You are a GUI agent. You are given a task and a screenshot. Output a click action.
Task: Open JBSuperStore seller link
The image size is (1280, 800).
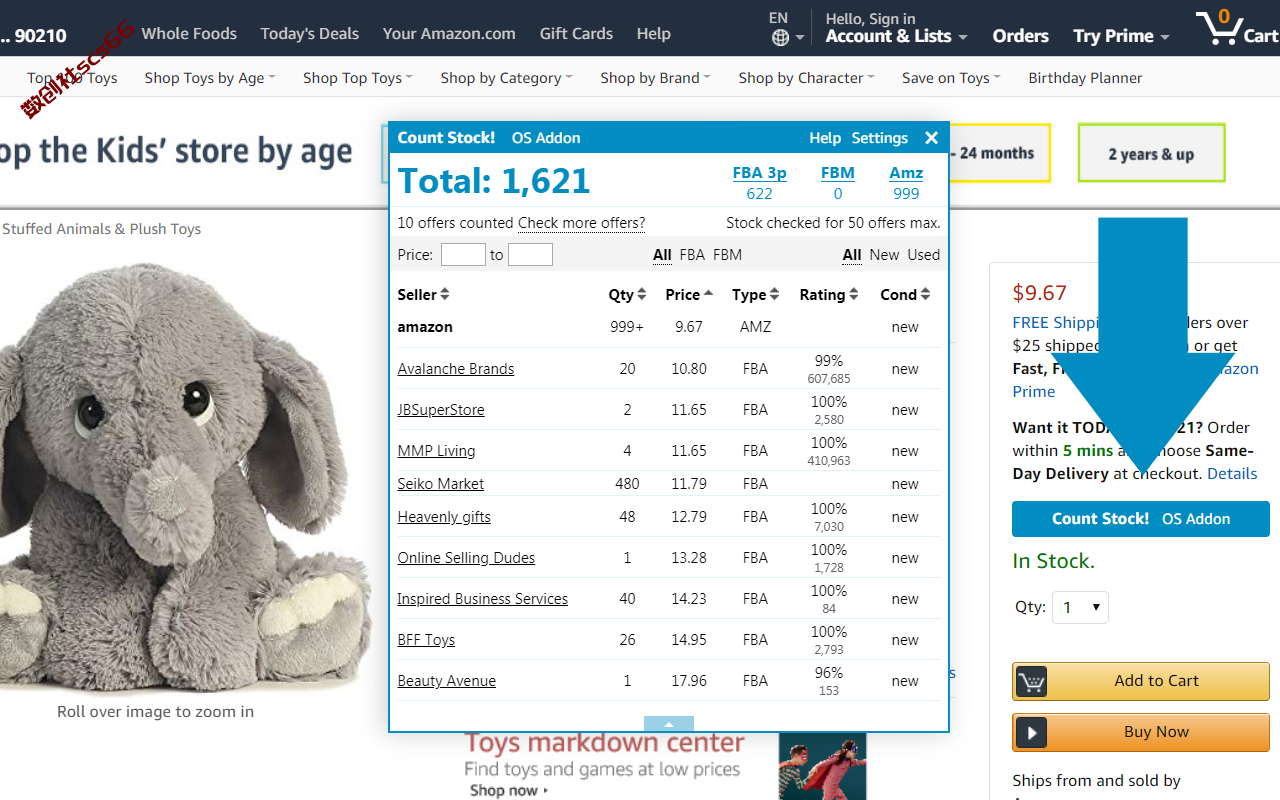click(x=441, y=410)
